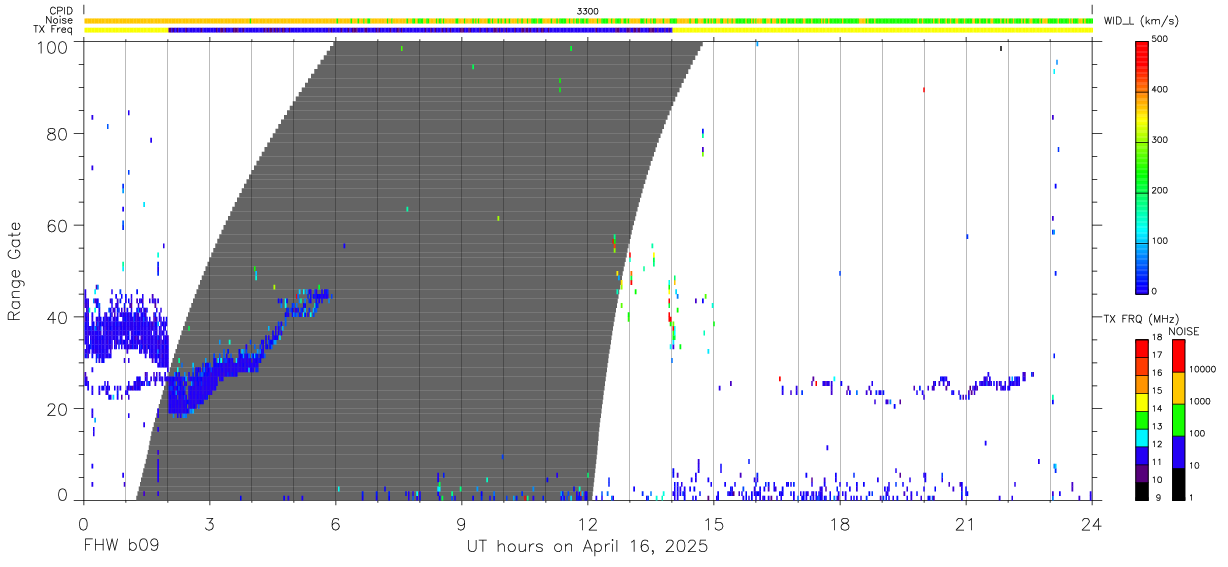Click the colorbar label 300

tap(1162, 140)
